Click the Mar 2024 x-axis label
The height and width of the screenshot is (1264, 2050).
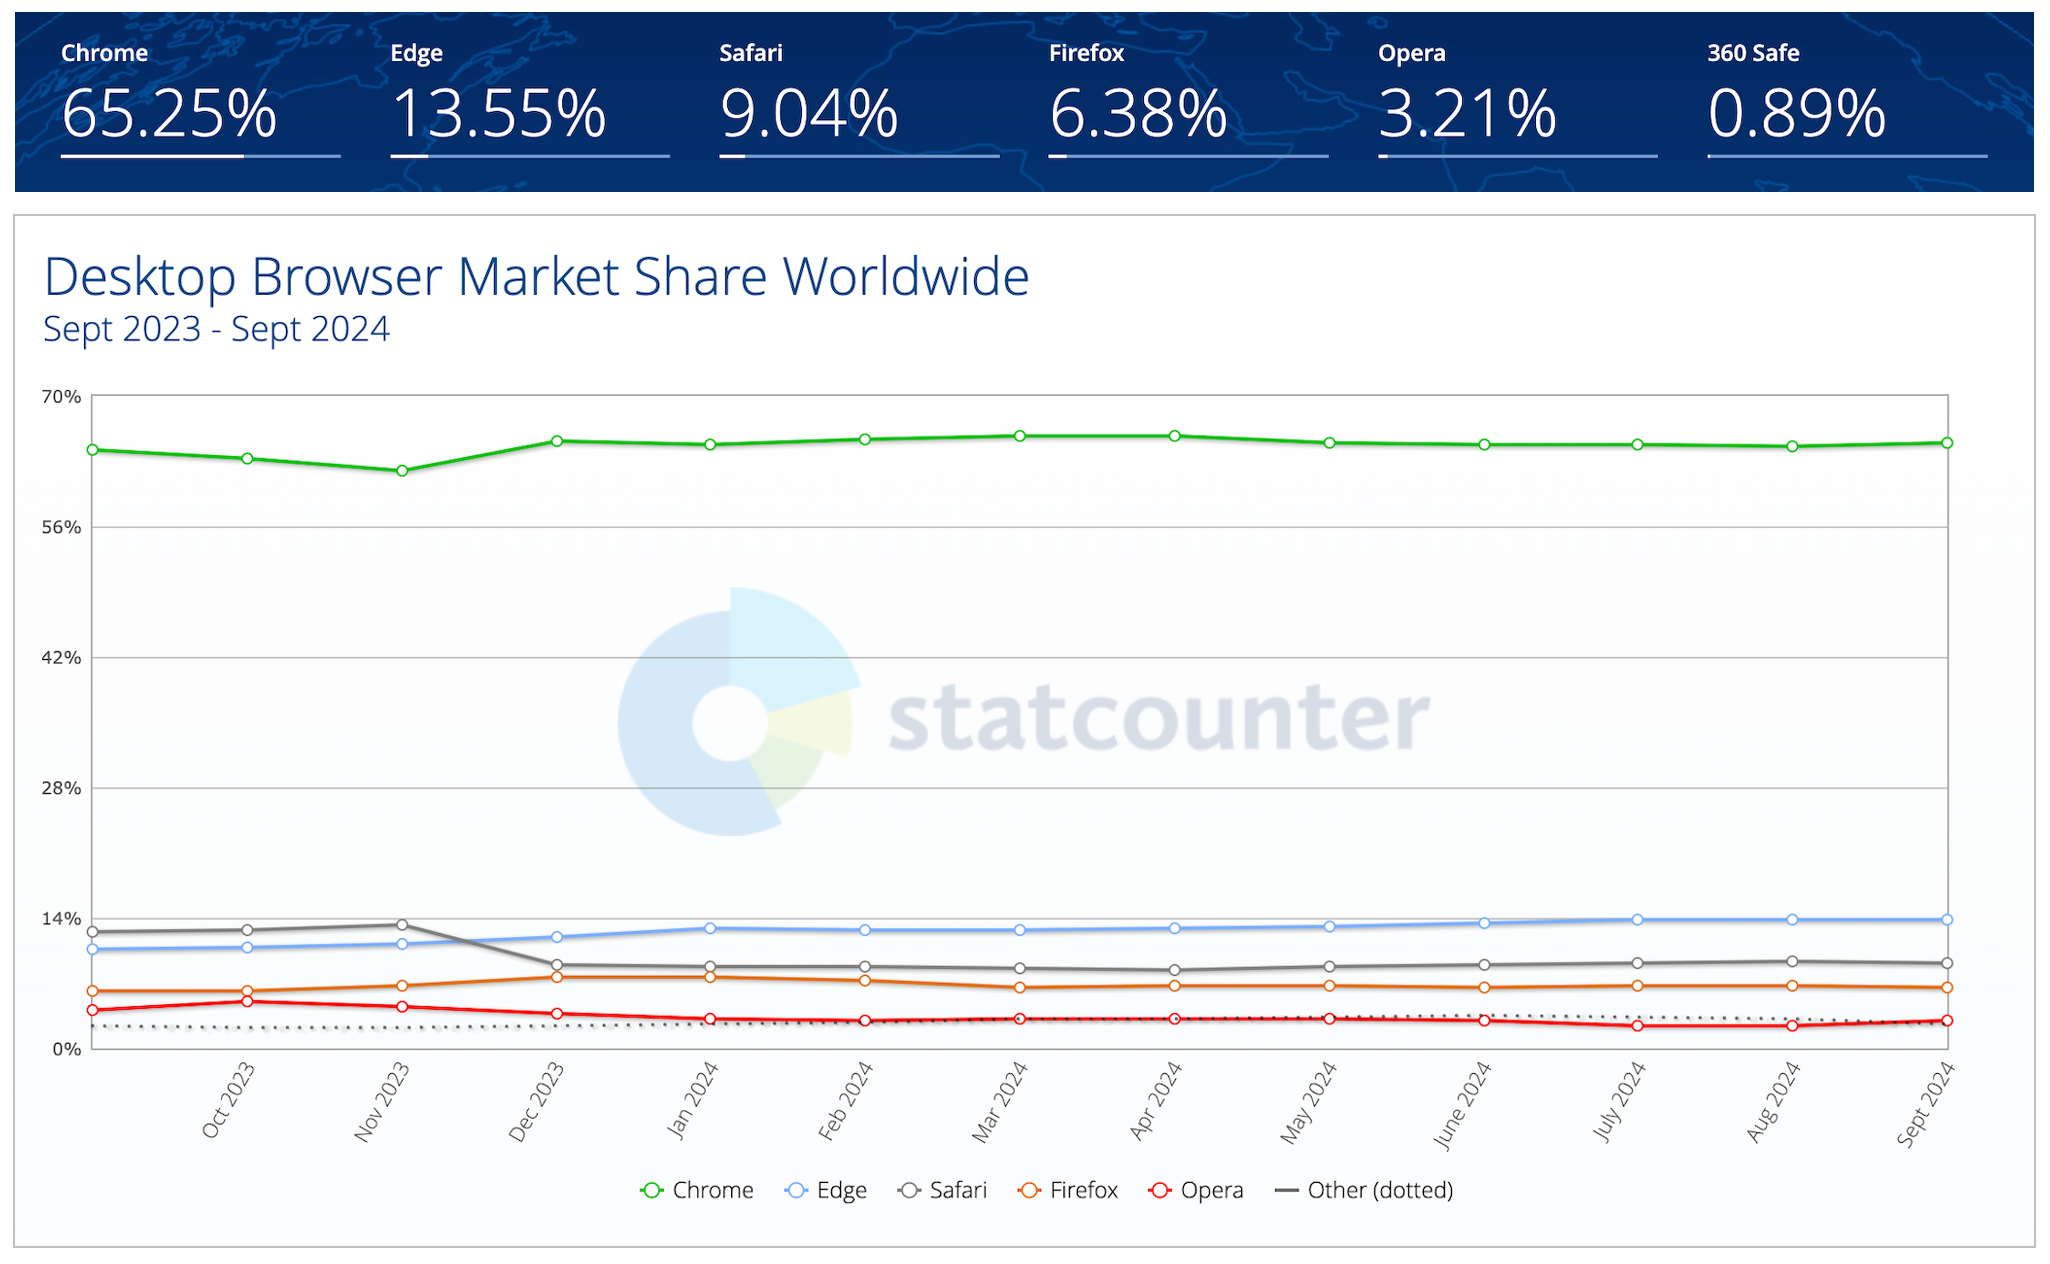coord(1001,1102)
